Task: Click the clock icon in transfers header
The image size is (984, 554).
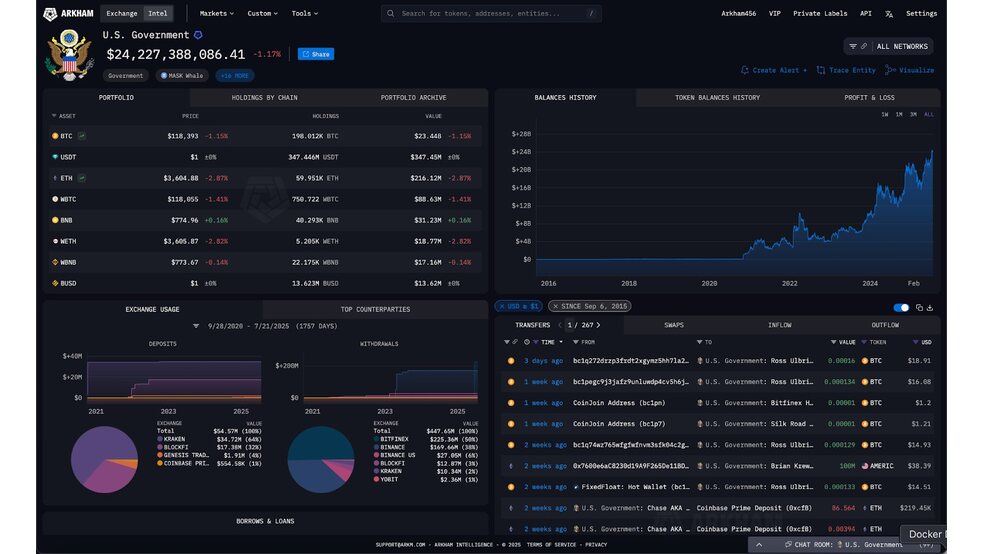Action: [x=527, y=343]
